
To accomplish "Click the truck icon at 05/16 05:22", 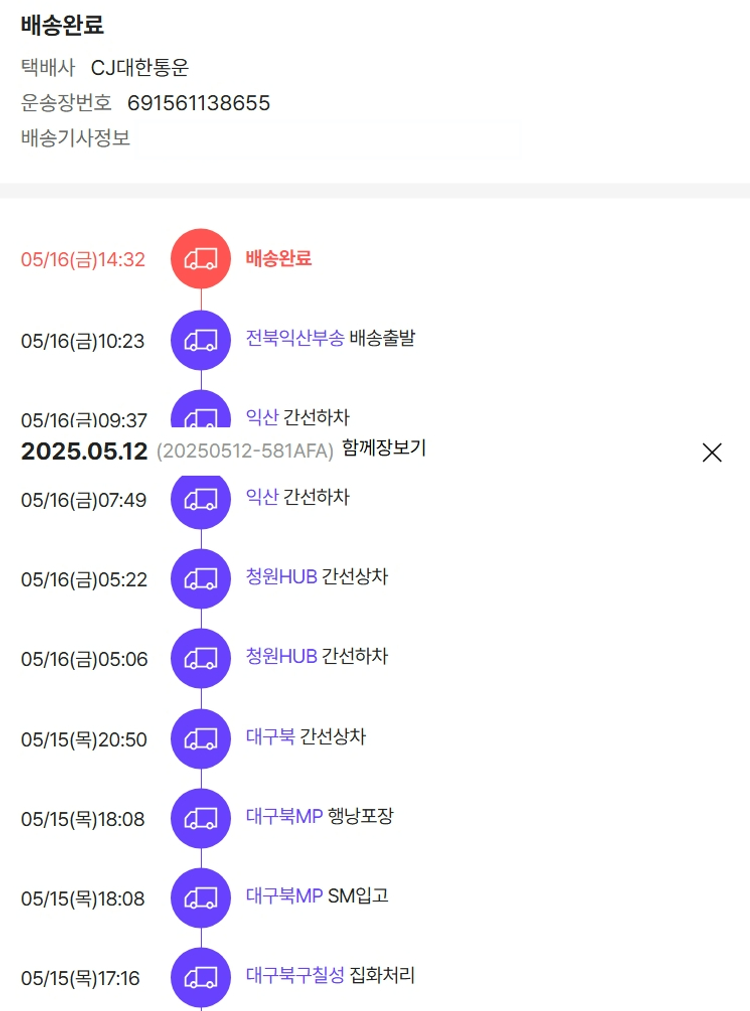I will point(201,578).
